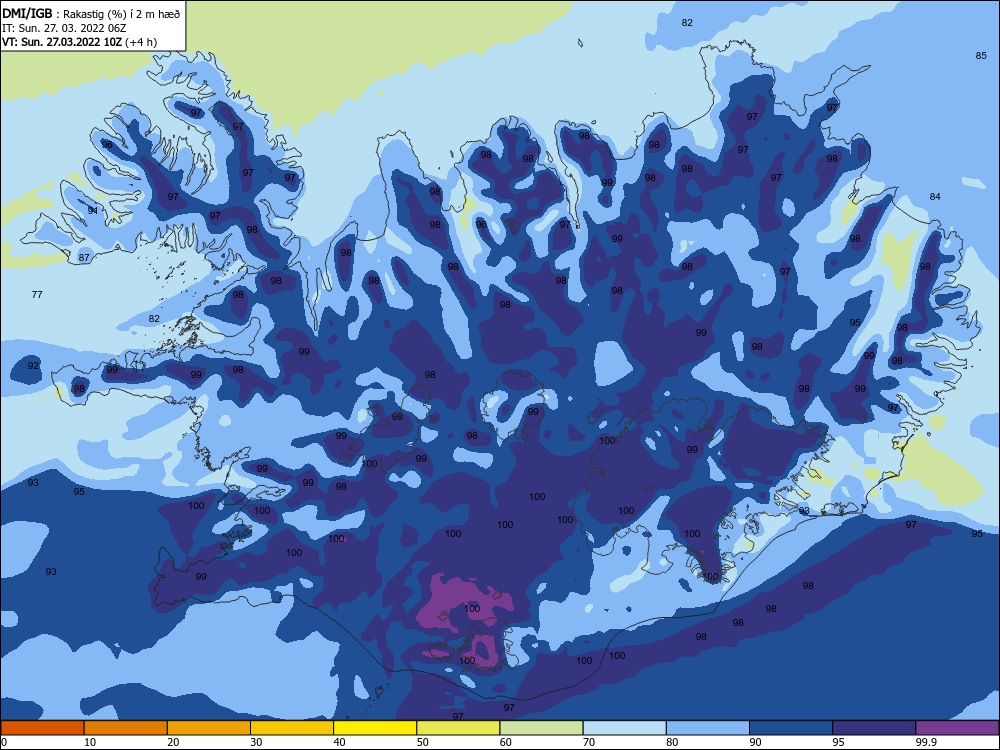Select the 'IT: Sun. 27. 03. 2022 06Z' line
Screen dimensions: 1000x750
point(64,28)
